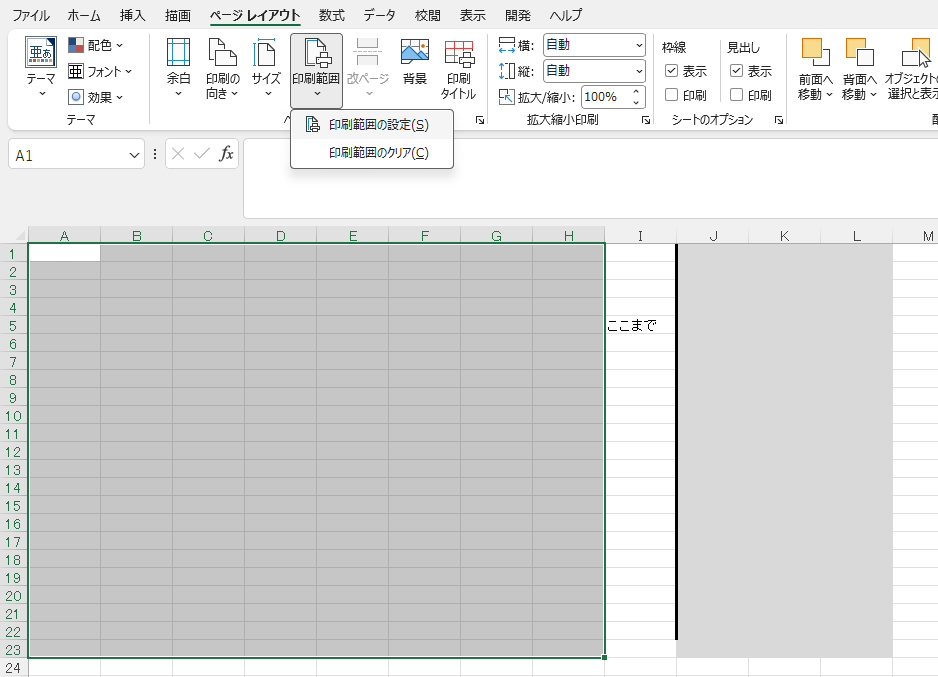Open the ファイル tab
938x677 pixels.
pos(31,16)
